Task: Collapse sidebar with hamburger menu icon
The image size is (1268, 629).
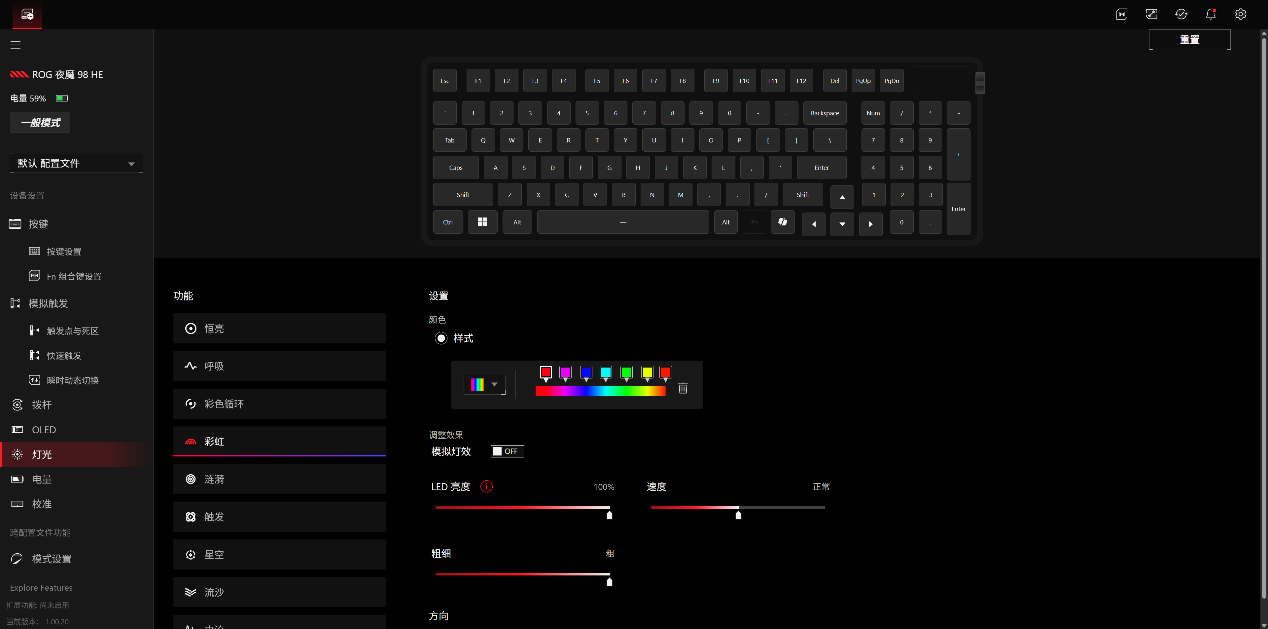Action: coord(16,45)
